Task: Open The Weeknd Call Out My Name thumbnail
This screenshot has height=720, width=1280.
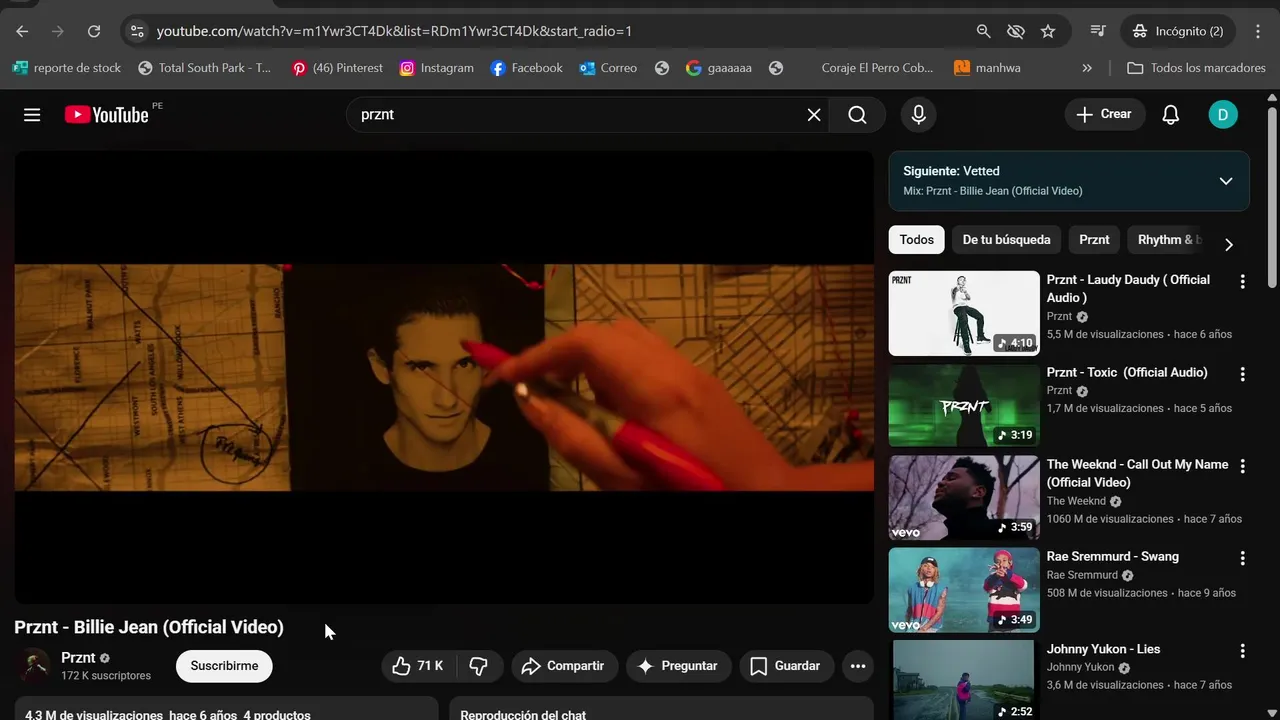Action: point(964,498)
